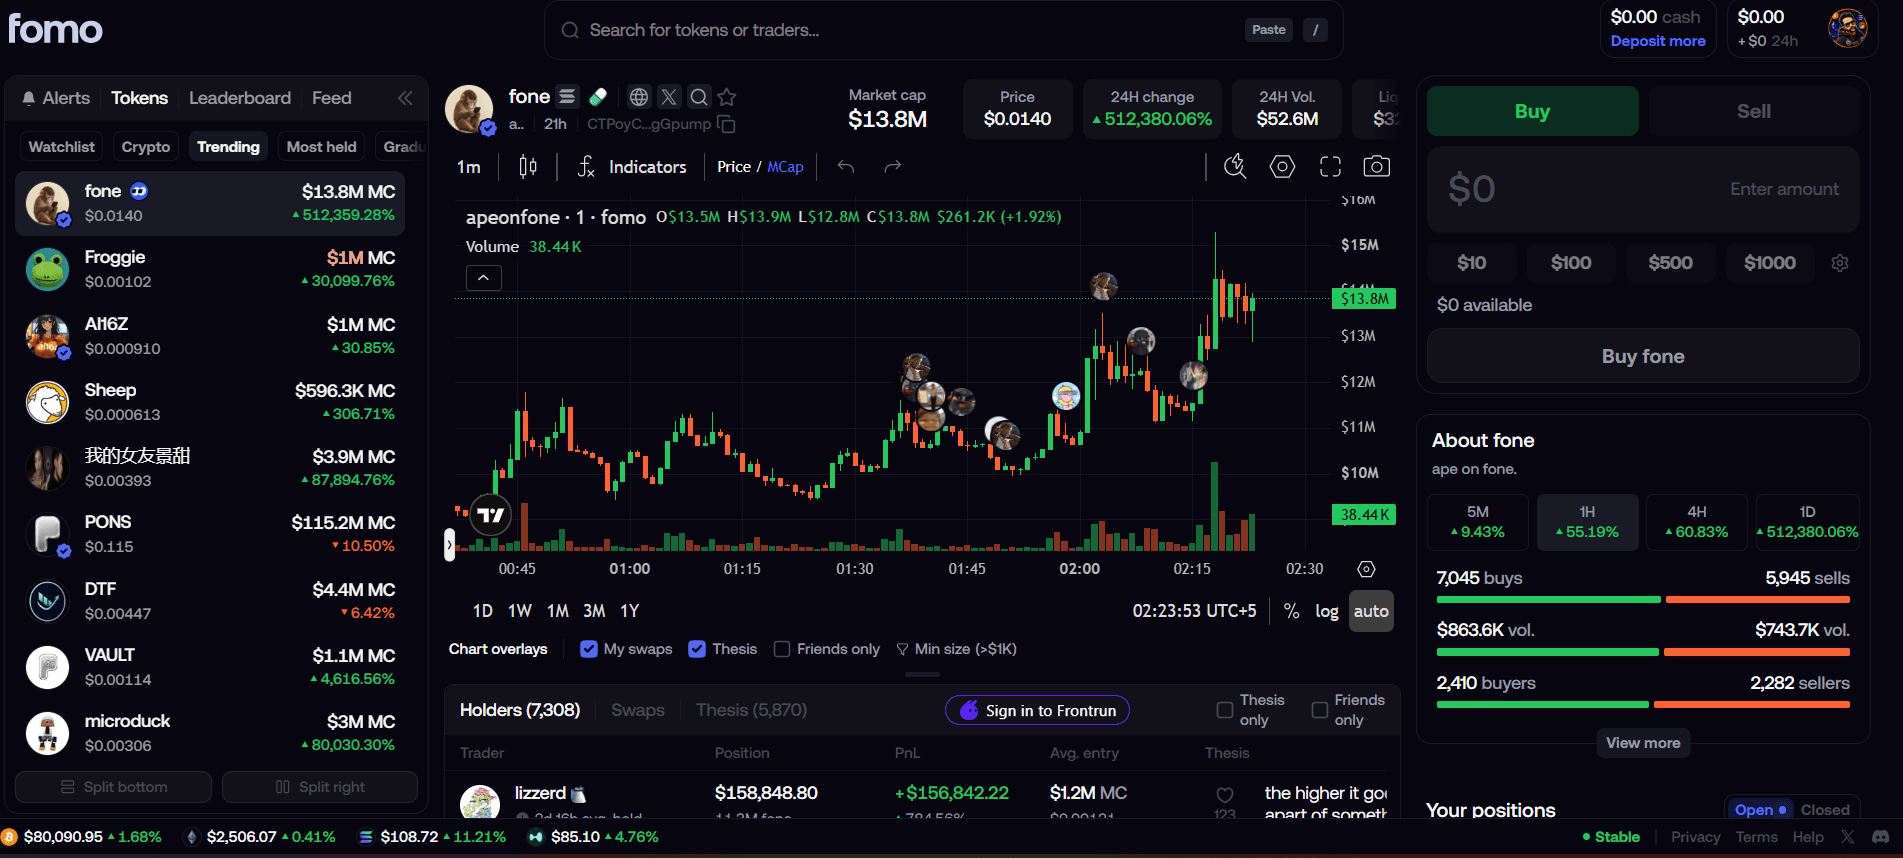Expand the chart side panel handle
This screenshot has height=858, width=1903.
click(449, 545)
